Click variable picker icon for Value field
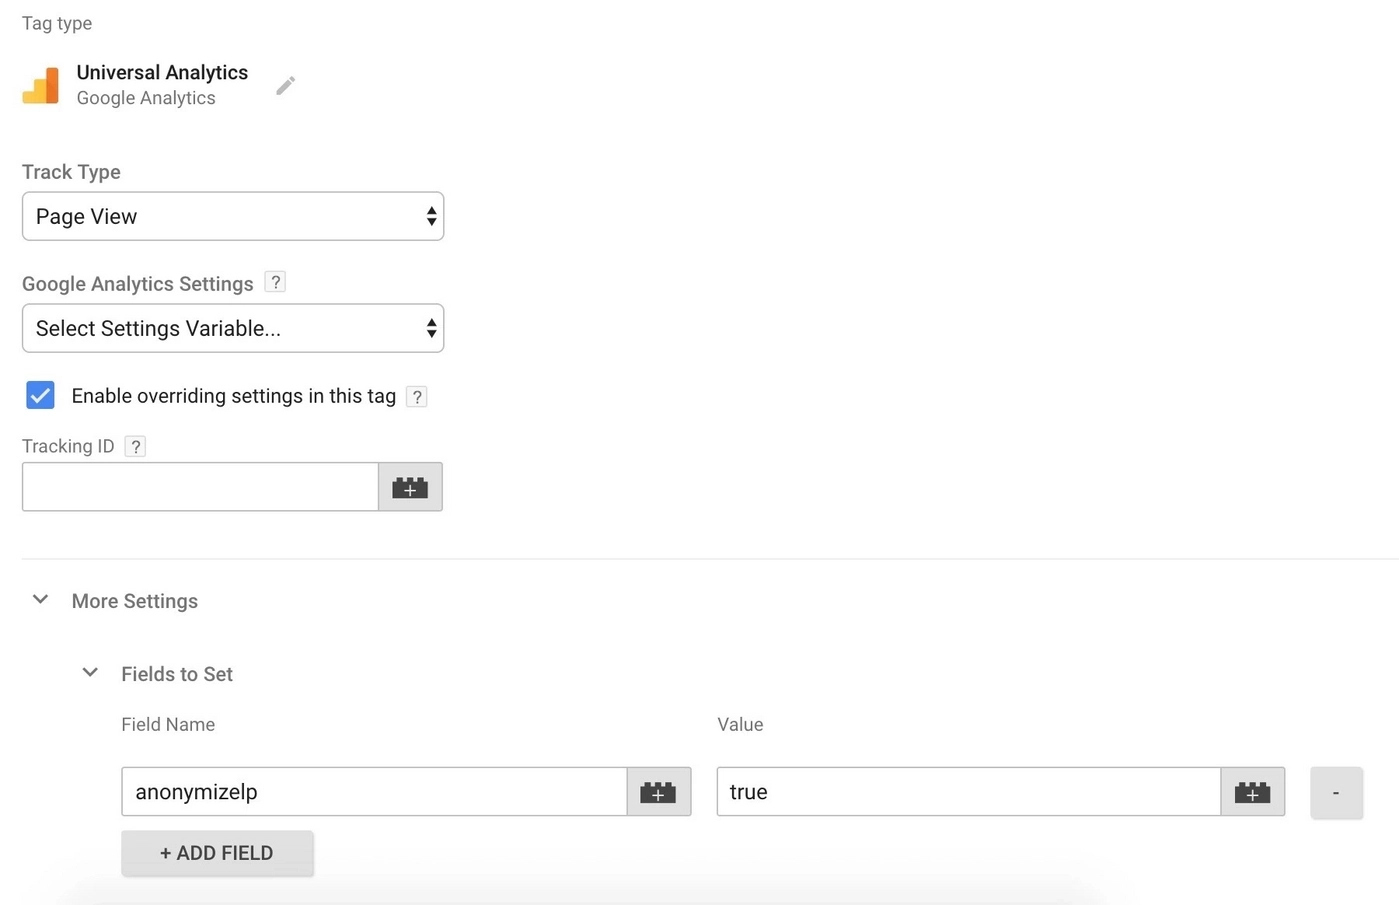1399x905 pixels. 1253,792
